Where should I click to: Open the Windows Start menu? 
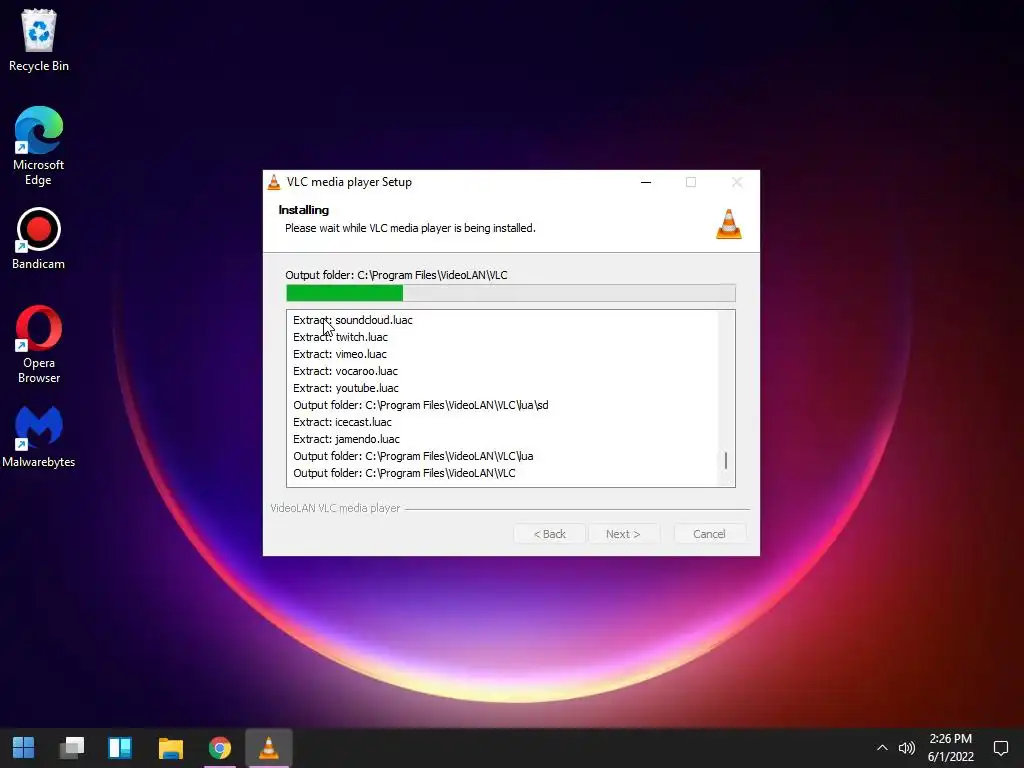[24, 748]
